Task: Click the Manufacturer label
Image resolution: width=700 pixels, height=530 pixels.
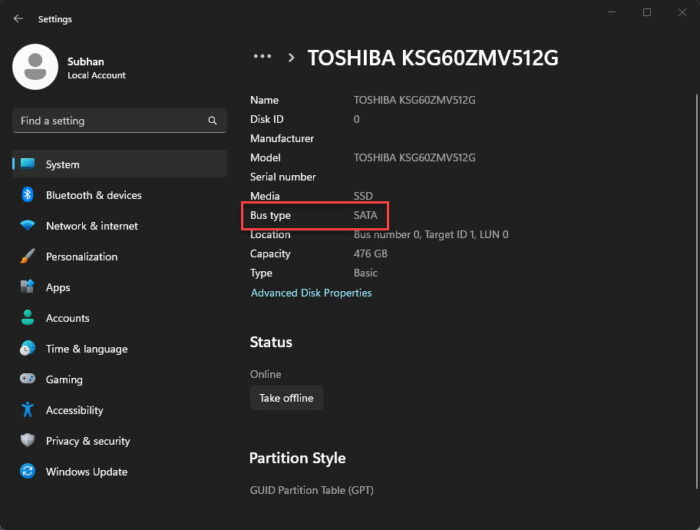Action: coord(282,138)
